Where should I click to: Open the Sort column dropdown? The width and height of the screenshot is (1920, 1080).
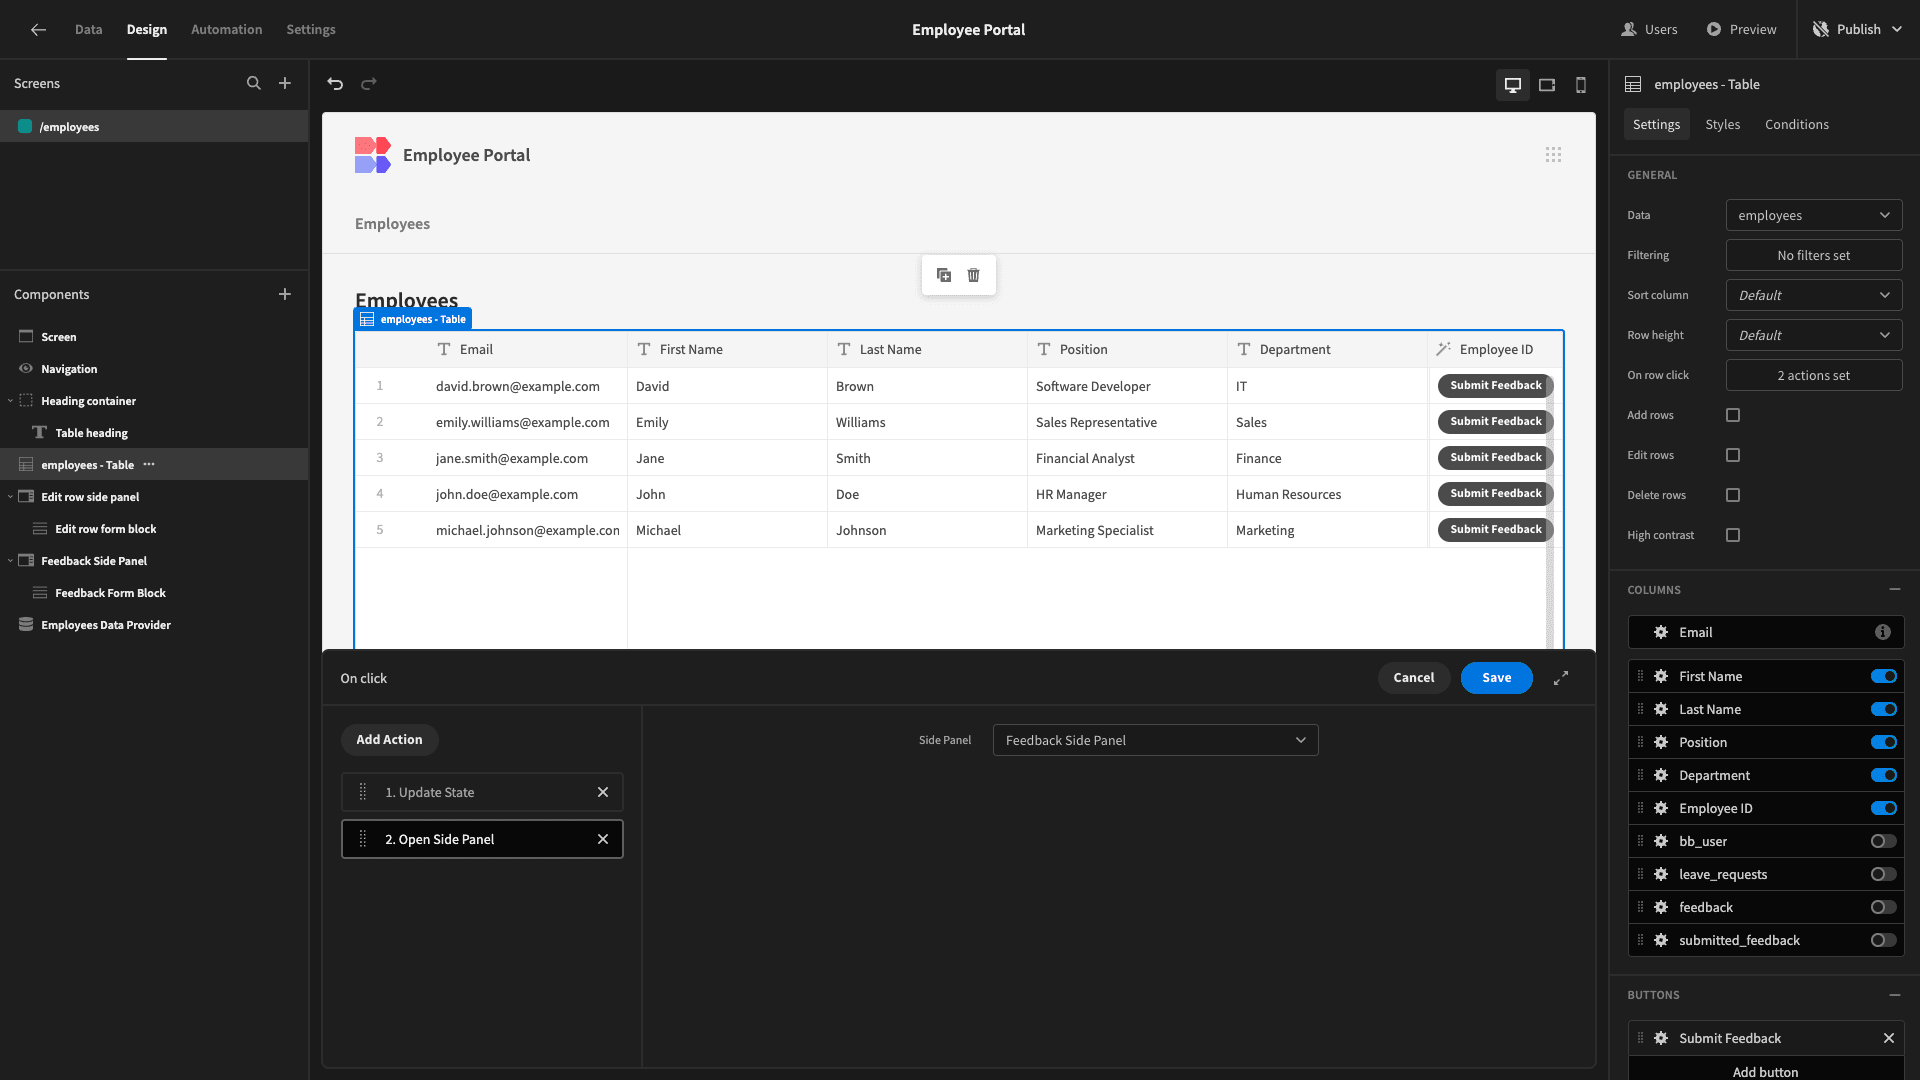(x=1814, y=295)
